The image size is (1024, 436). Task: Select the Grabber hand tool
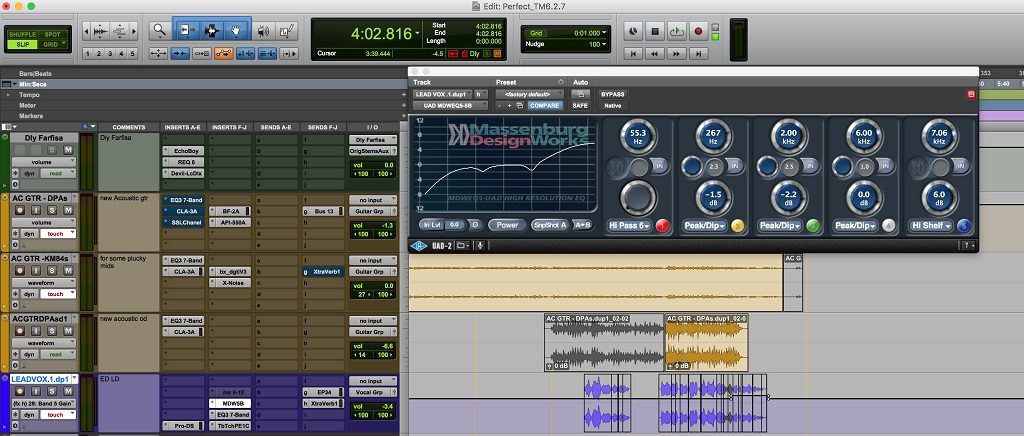[x=237, y=30]
